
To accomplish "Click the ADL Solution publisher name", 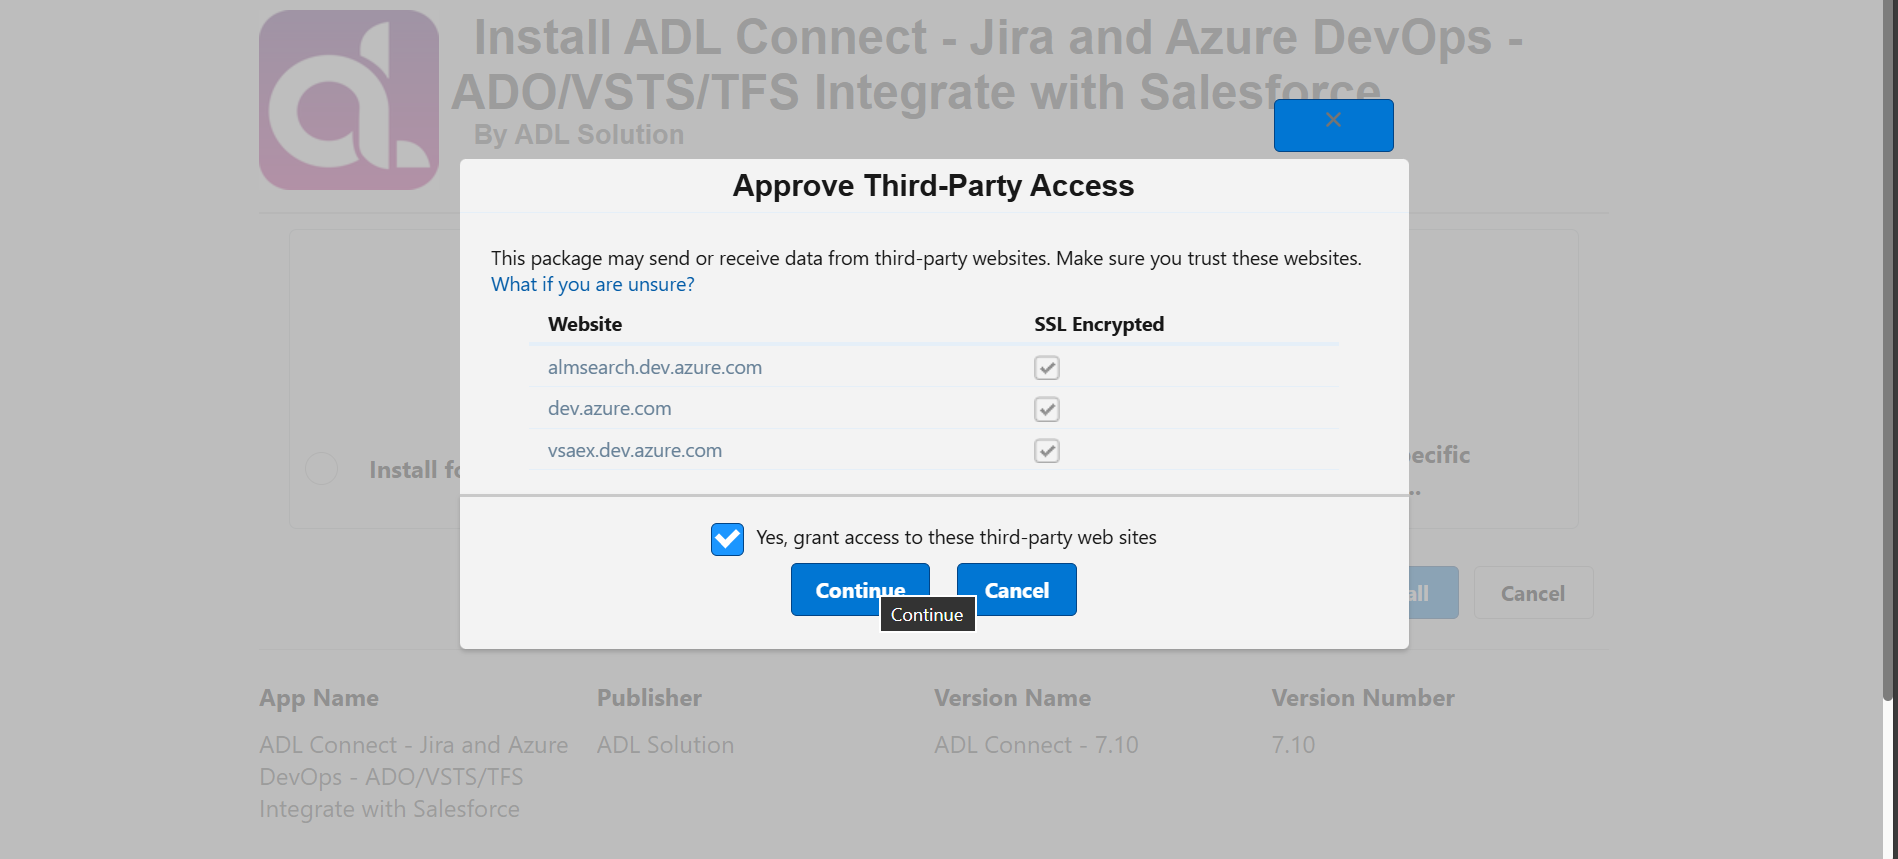I will pyautogui.click(x=665, y=745).
